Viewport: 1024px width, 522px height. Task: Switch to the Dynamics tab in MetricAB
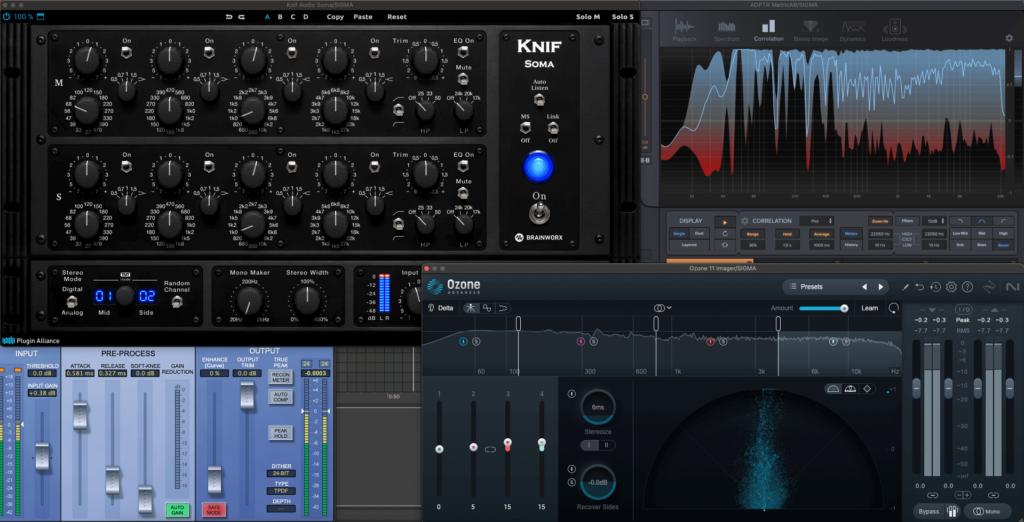coord(853,30)
